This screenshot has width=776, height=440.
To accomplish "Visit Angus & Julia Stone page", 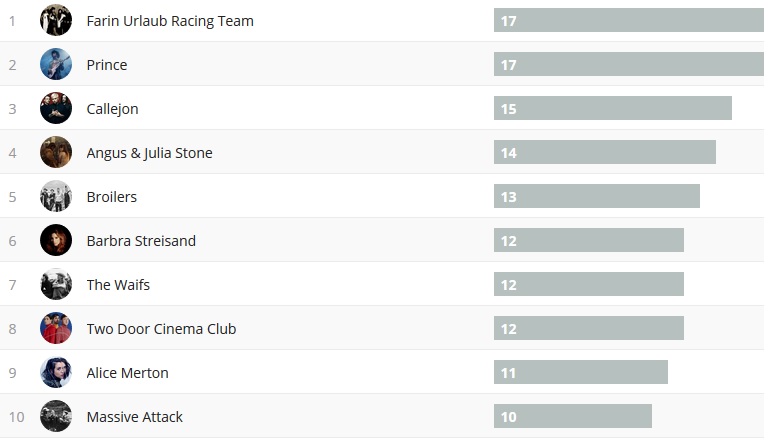I will (x=149, y=153).
